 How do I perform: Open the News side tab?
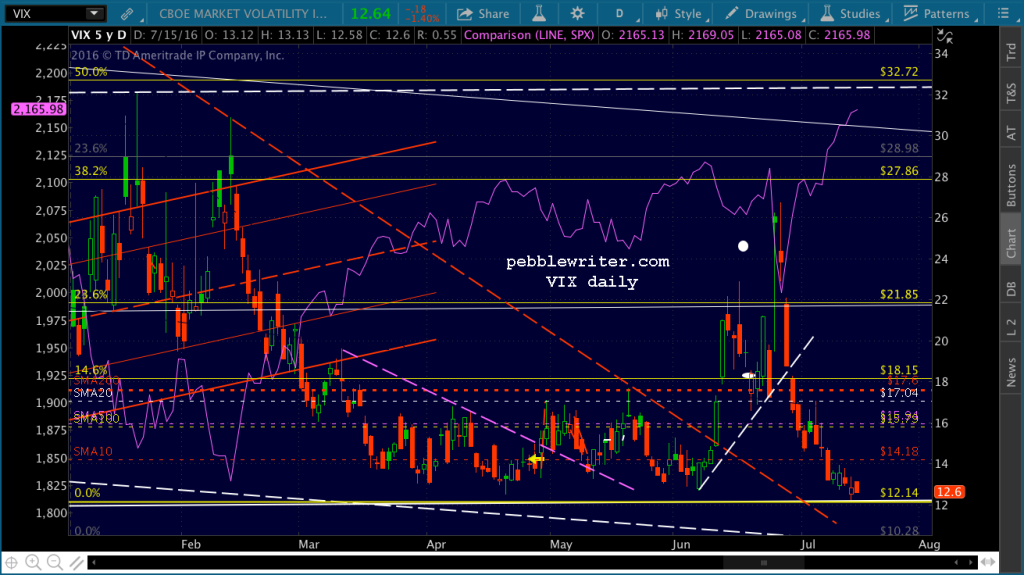click(1011, 372)
